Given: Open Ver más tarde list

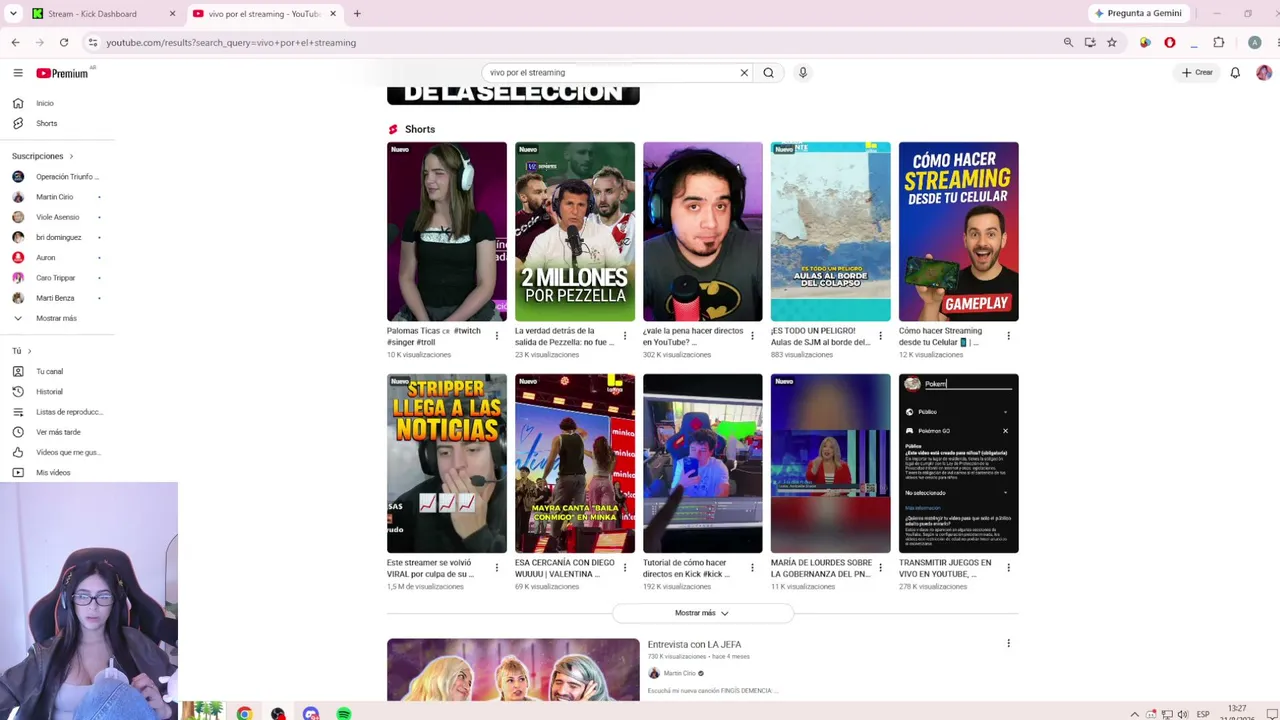Looking at the screenshot, I should [x=57, y=432].
